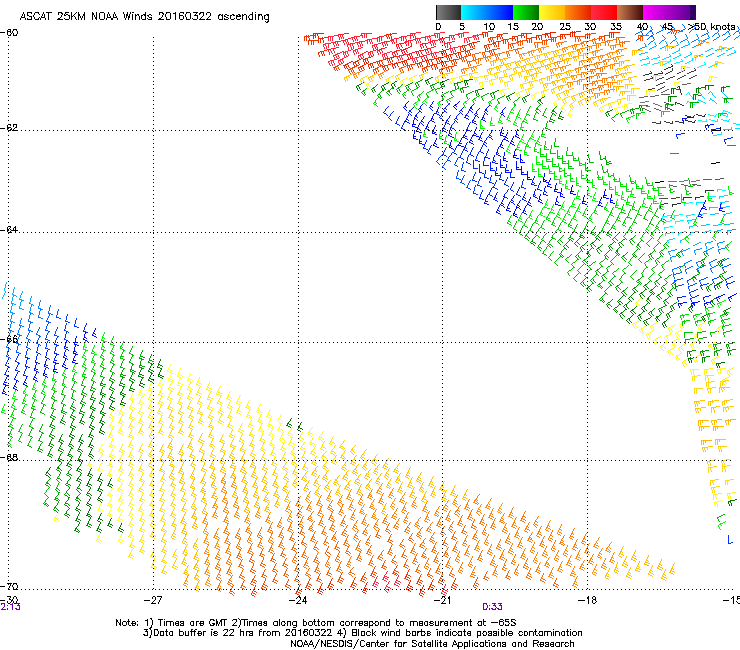Click the '-27' longitude label

click(153, 600)
